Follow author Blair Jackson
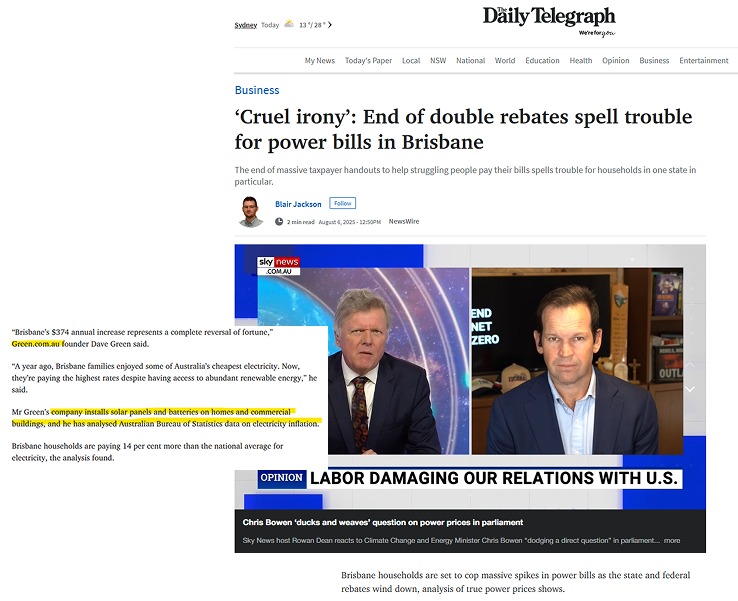Screen dimensions: 738x601 (343, 203)
